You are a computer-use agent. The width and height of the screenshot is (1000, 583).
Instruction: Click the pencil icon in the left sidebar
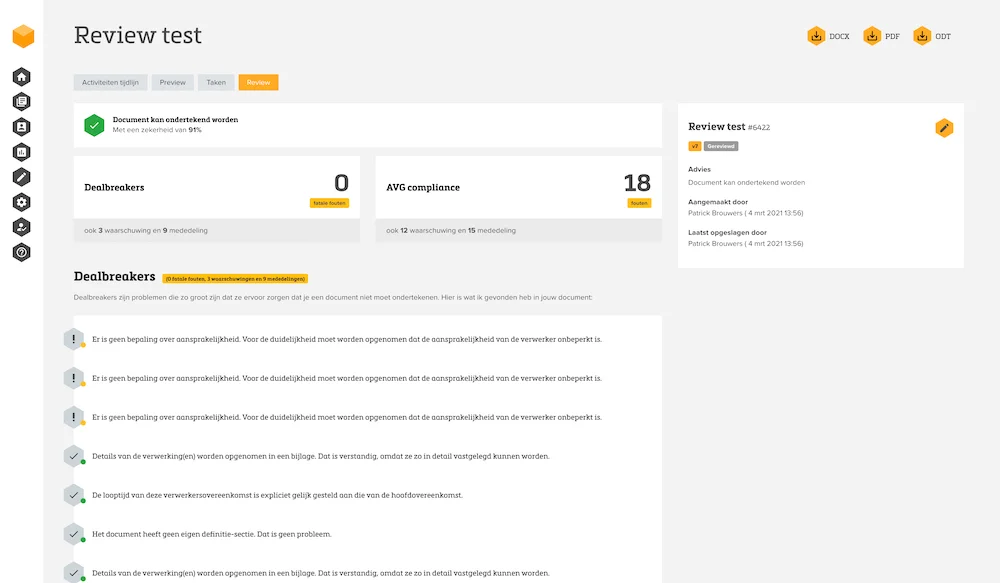[x=21, y=177]
